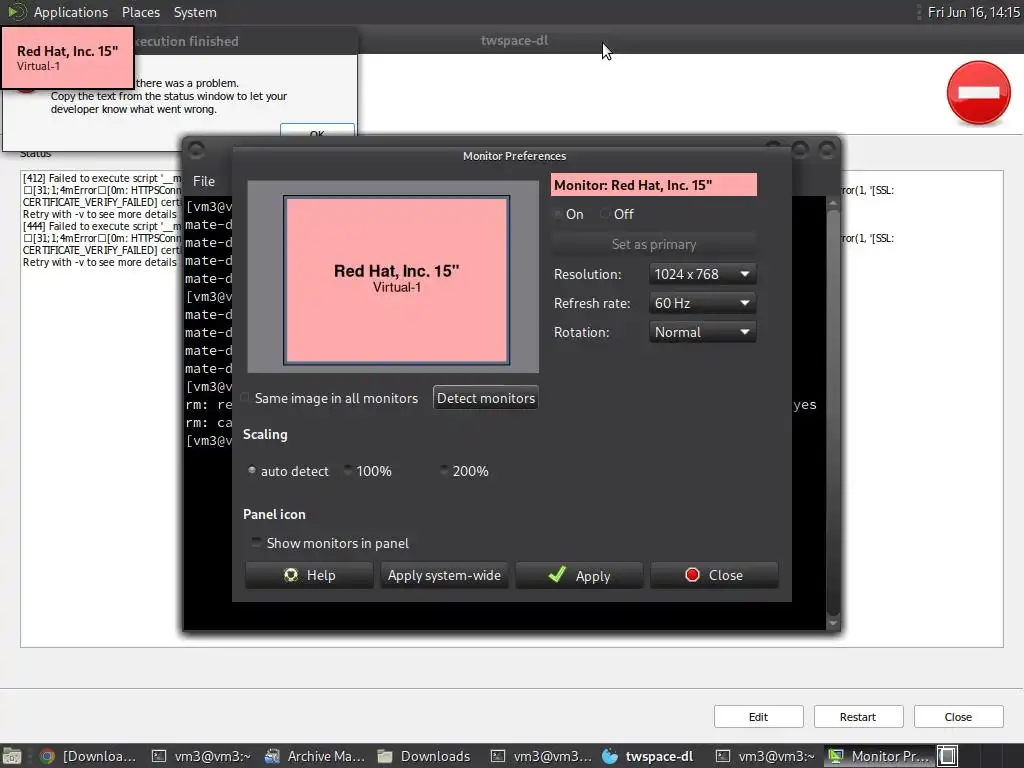1024x768 pixels.
Task: Click the Apply system-wide button
Action: click(444, 575)
